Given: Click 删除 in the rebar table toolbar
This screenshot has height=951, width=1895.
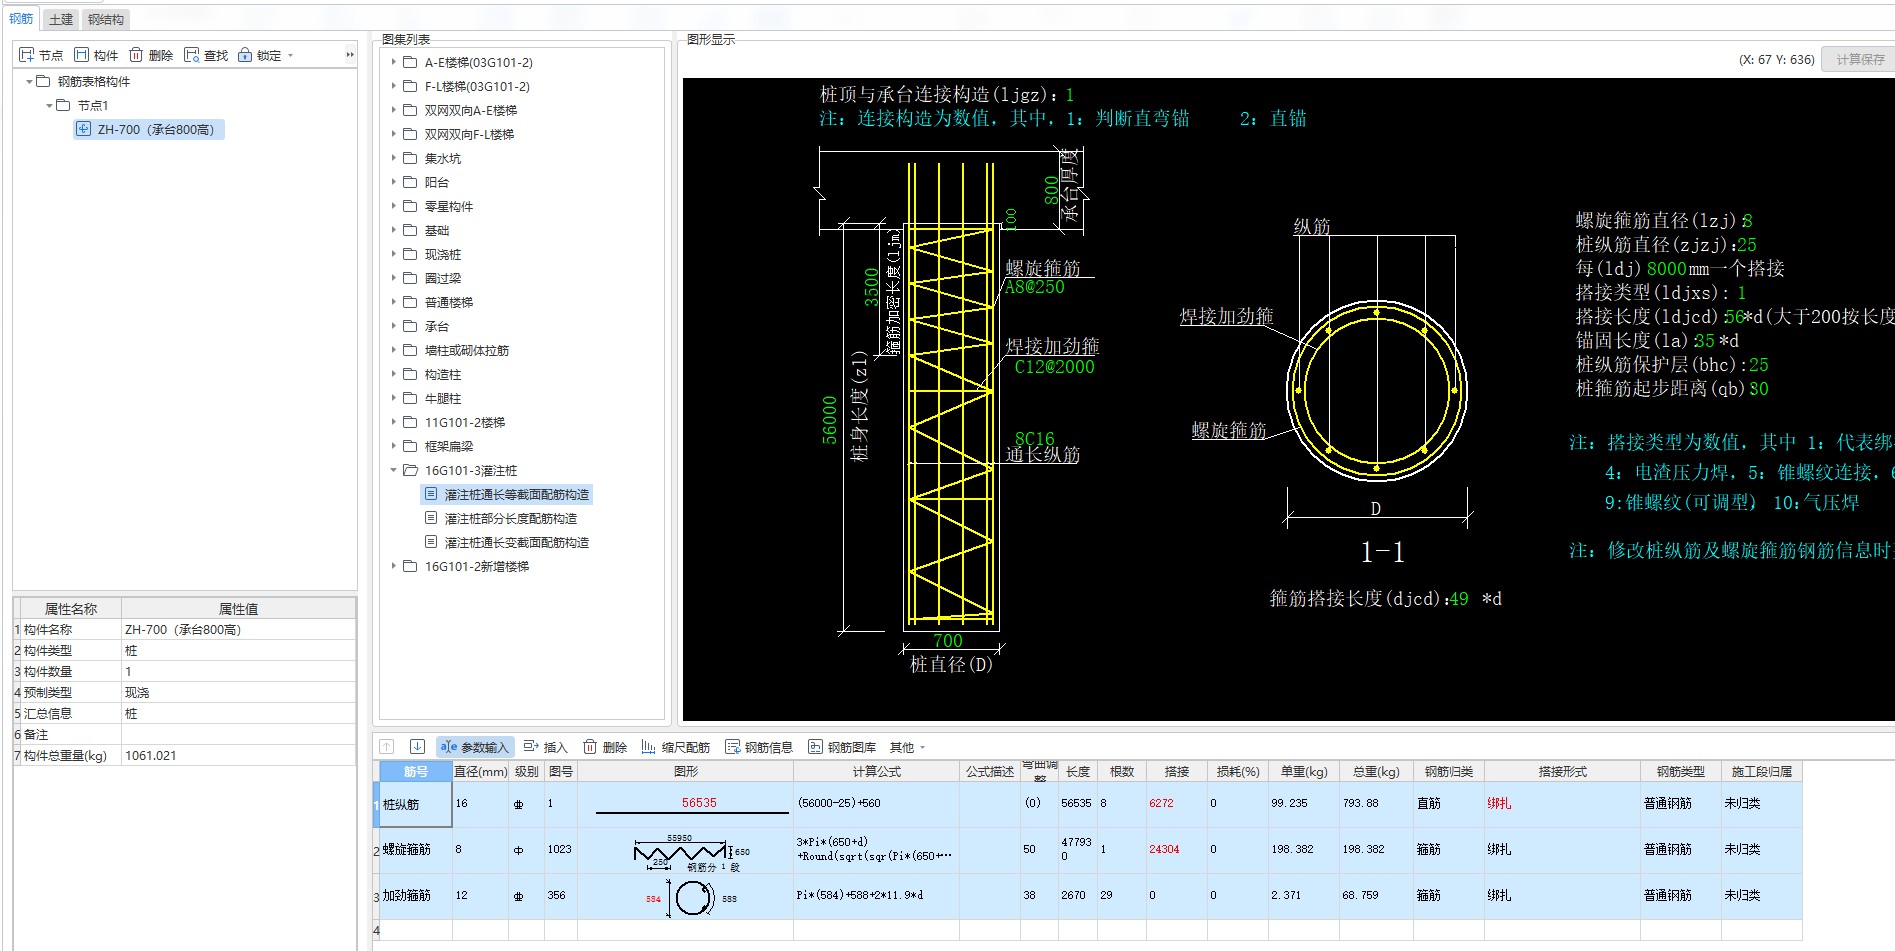Looking at the screenshot, I should [x=605, y=747].
